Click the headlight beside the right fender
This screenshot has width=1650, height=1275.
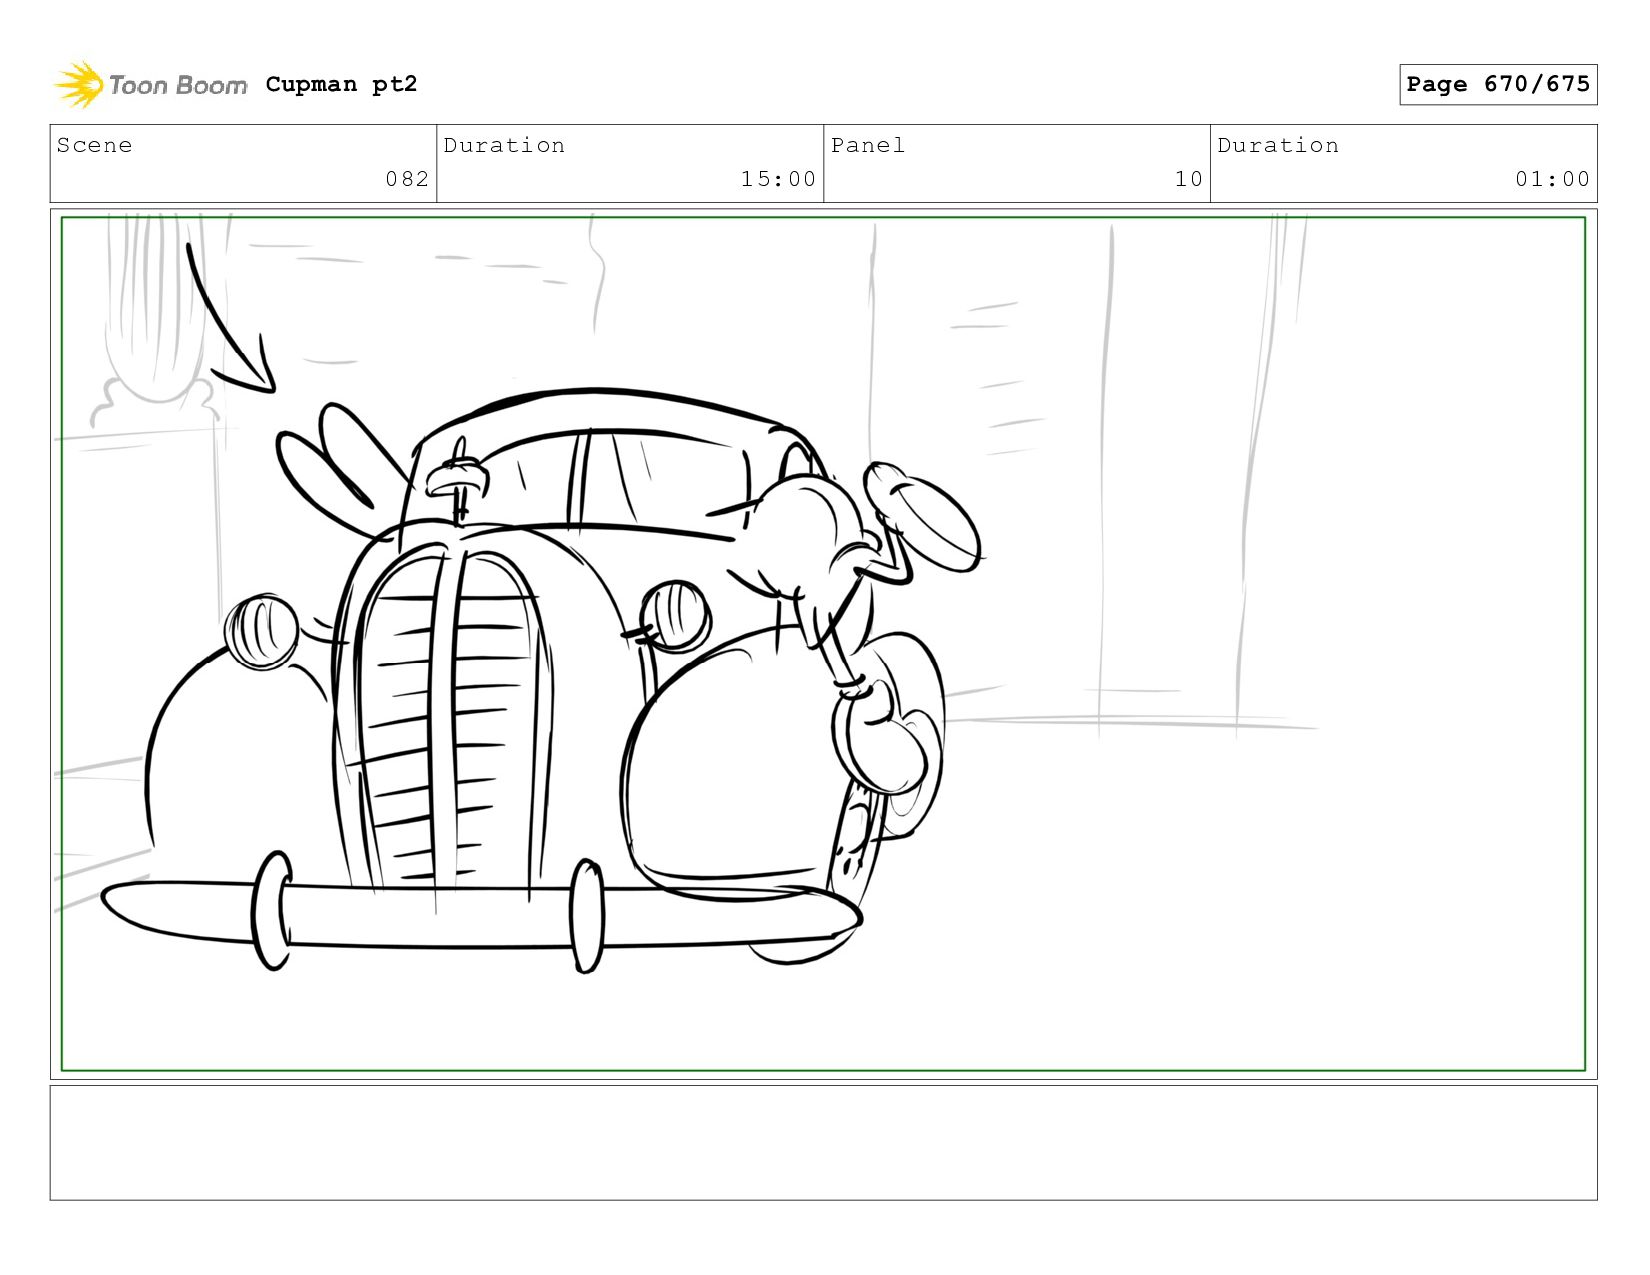[x=675, y=614]
